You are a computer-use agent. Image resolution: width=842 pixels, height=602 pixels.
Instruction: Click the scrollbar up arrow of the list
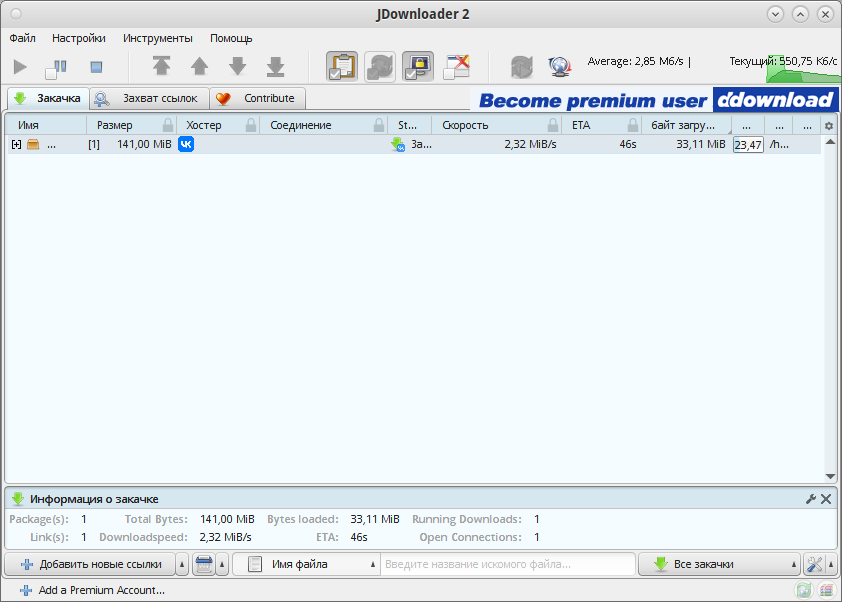(x=830, y=142)
